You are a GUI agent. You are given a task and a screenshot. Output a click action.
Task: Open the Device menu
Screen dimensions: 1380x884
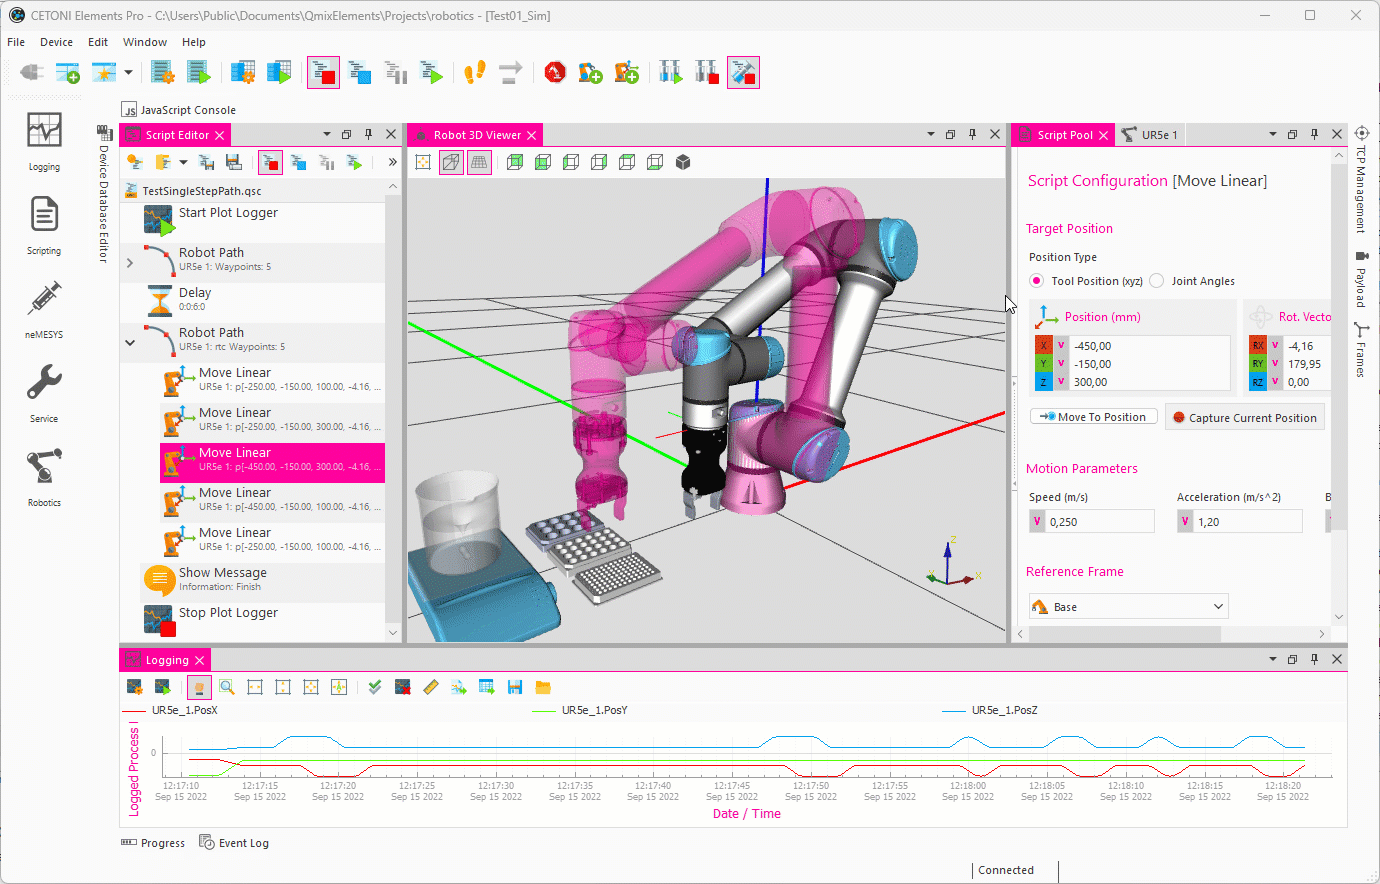(x=56, y=42)
